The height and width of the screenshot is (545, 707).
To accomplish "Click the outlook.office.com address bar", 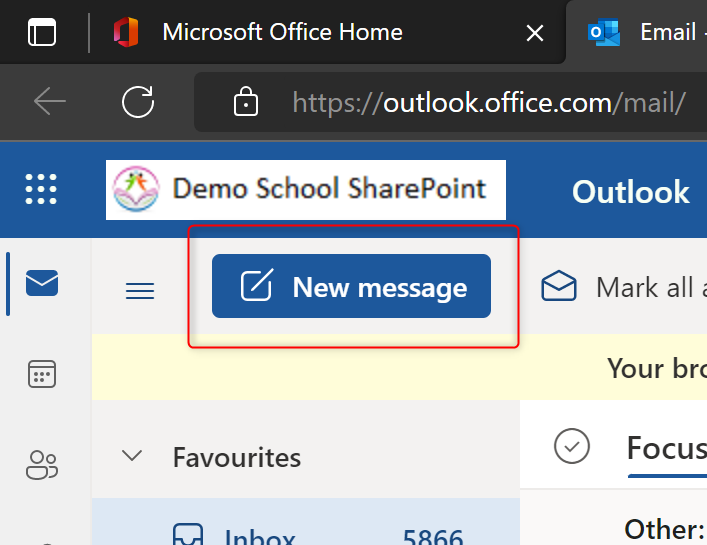I will (488, 101).
